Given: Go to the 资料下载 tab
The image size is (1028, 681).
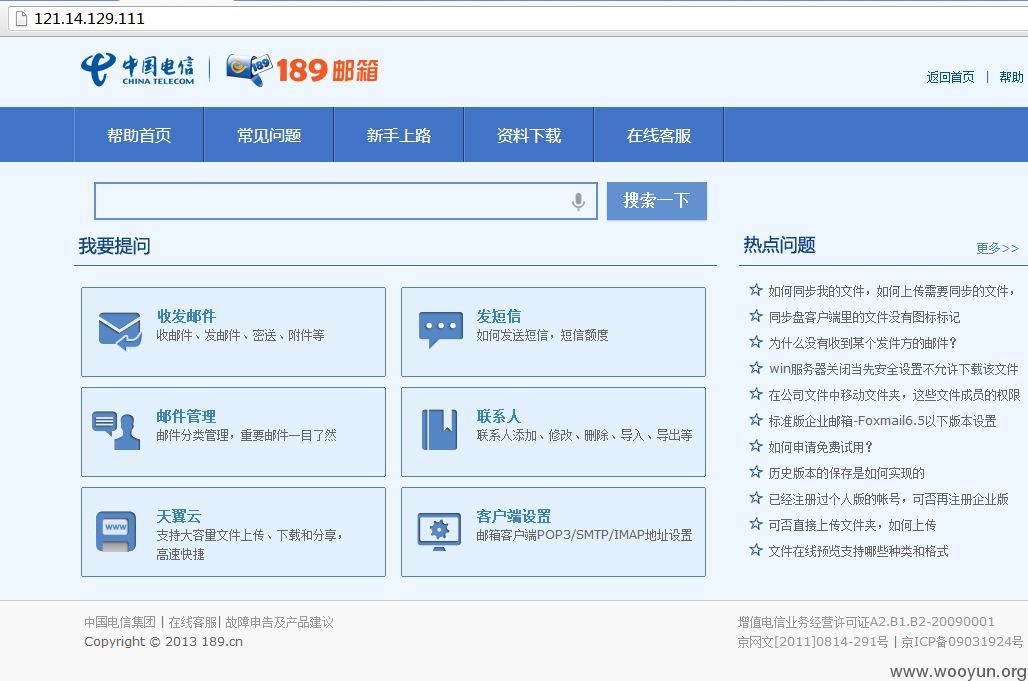Looking at the screenshot, I should point(528,135).
